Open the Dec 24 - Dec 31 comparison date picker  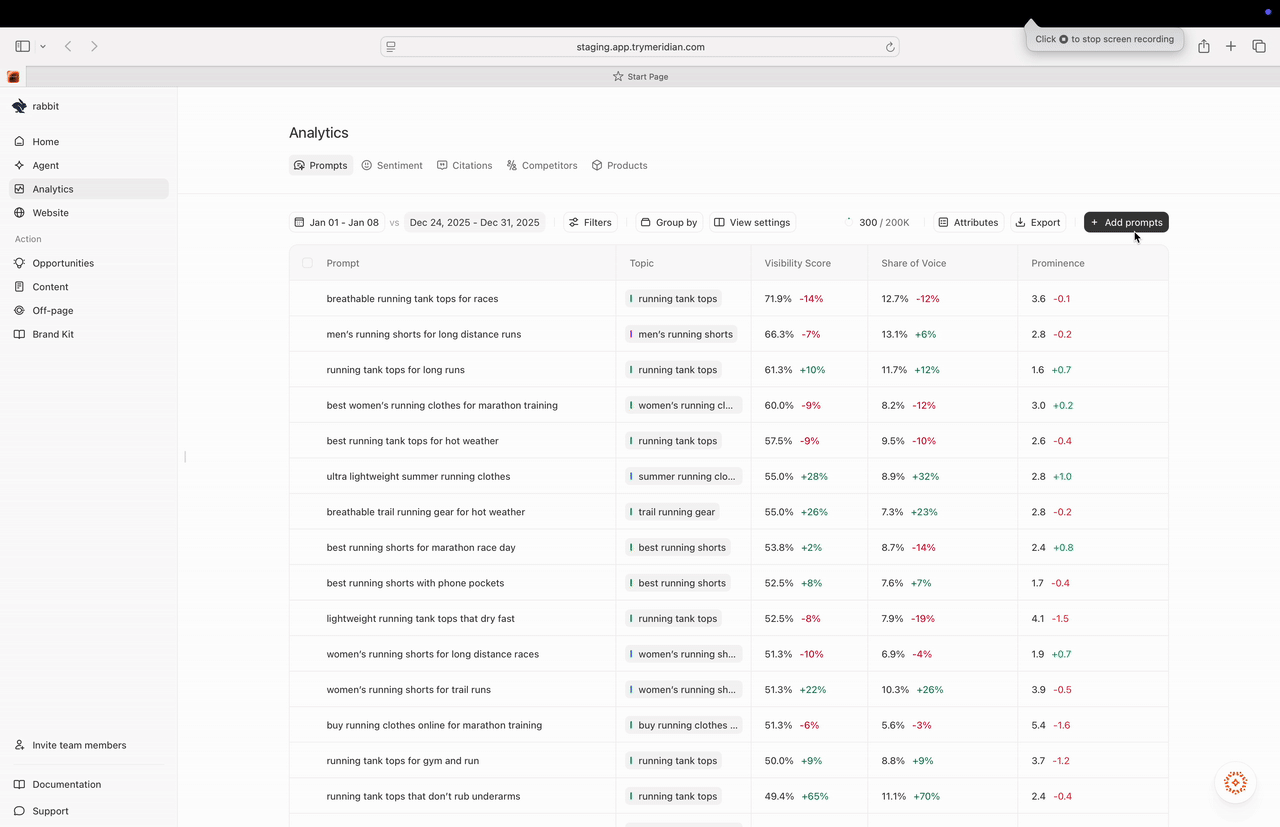(474, 222)
